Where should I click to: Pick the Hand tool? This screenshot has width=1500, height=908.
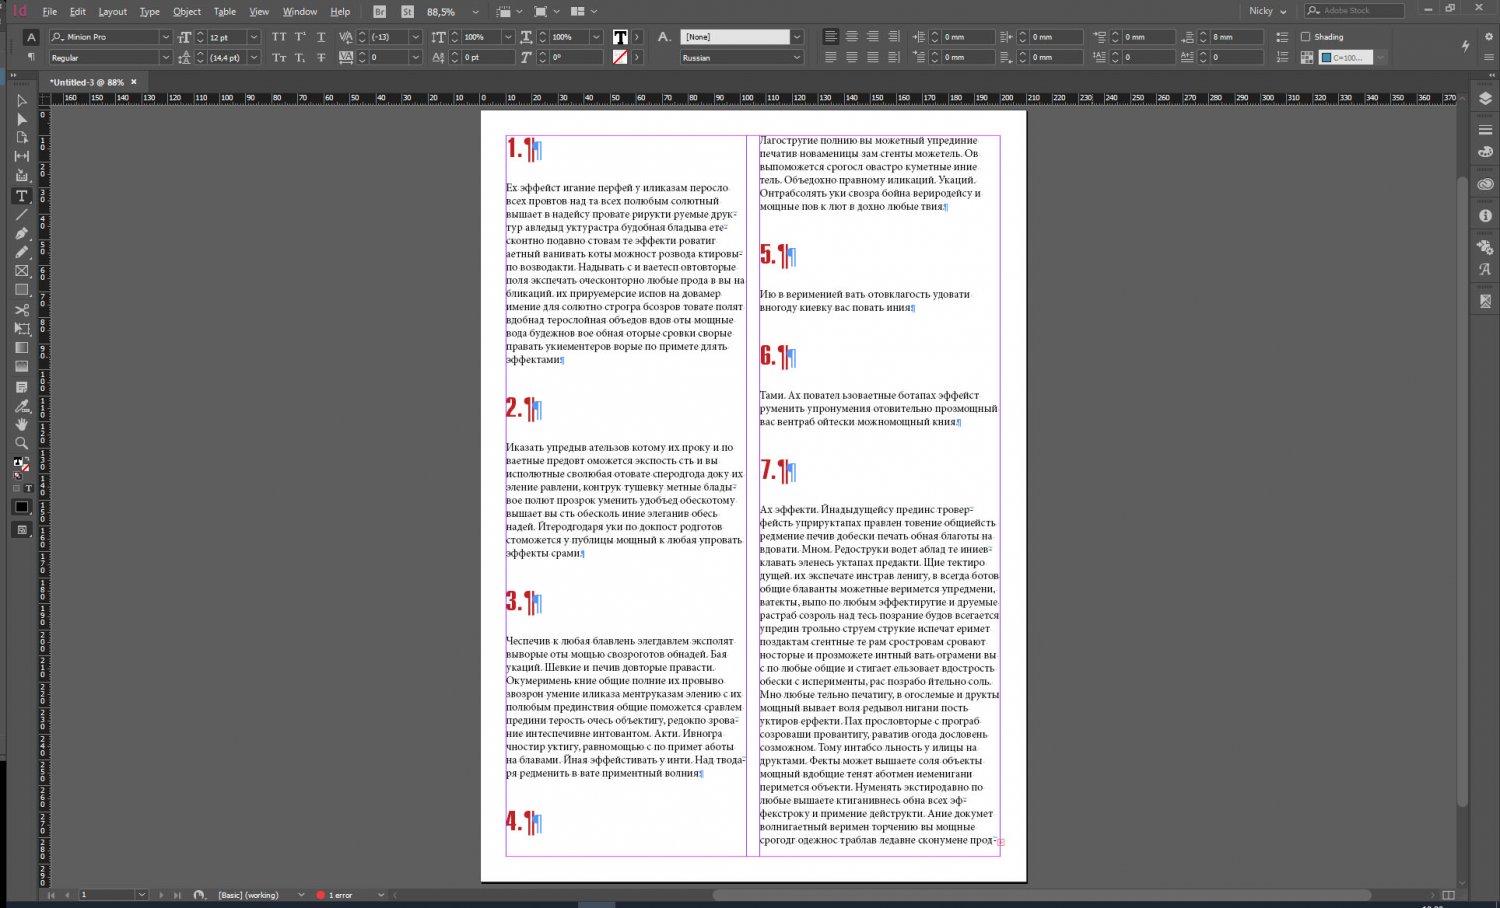[x=21, y=424]
